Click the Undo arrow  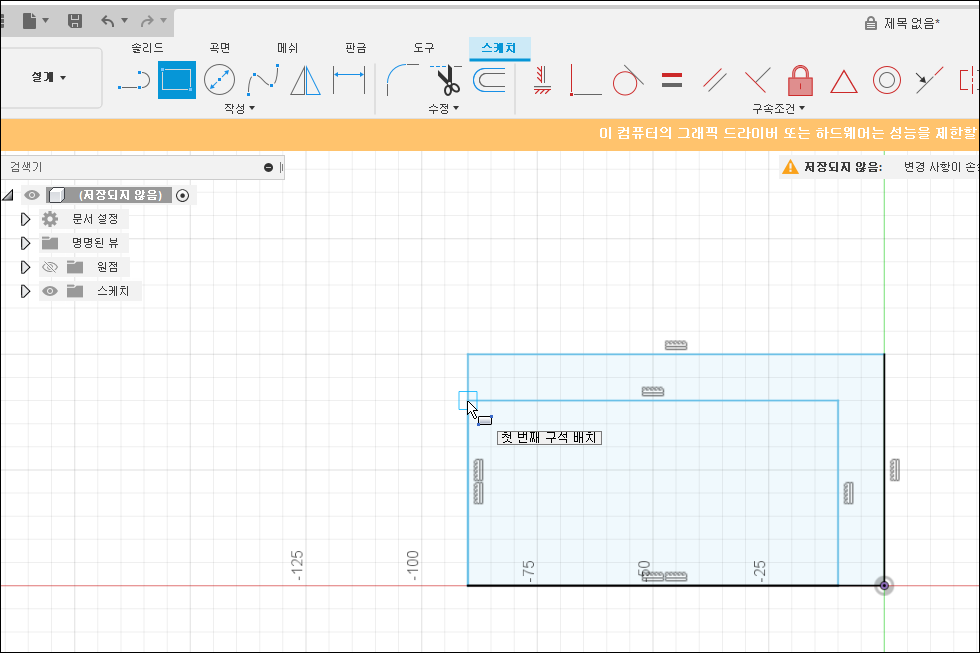click(x=108, y=21)
